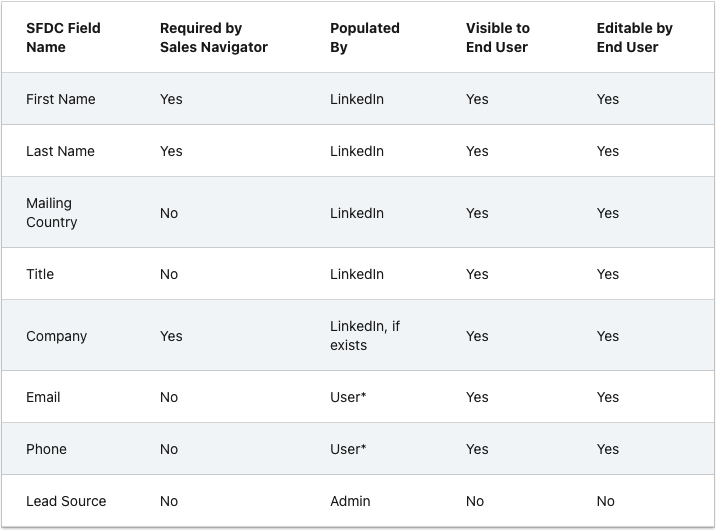The height and width of the screenshot is (530, 716).
Task: Click the Company field cell
Action: (x=56, y=336)
